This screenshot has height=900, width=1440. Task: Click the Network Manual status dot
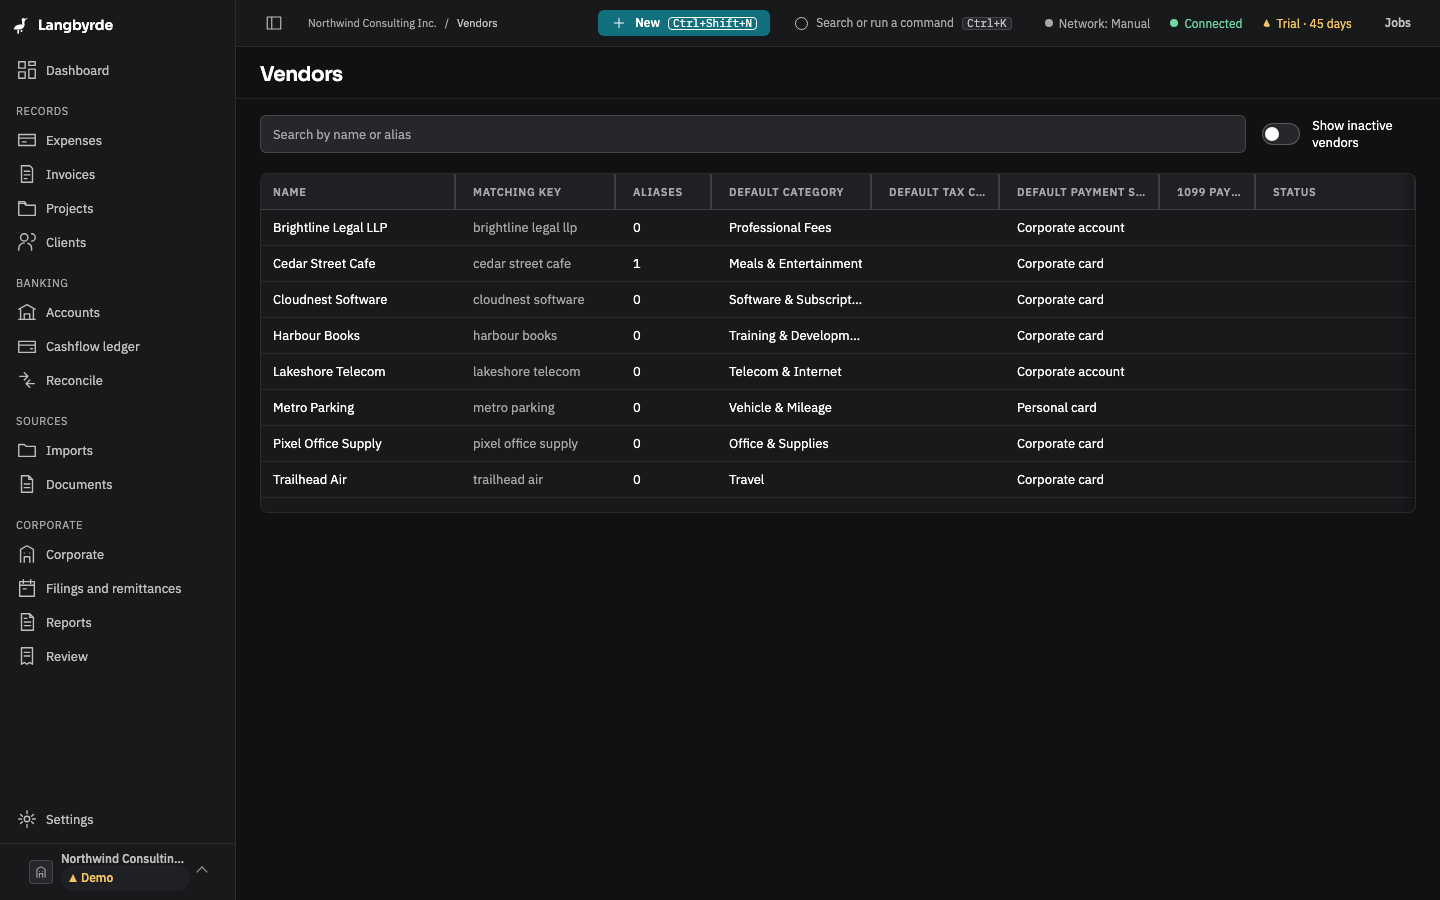[1049, 23]
